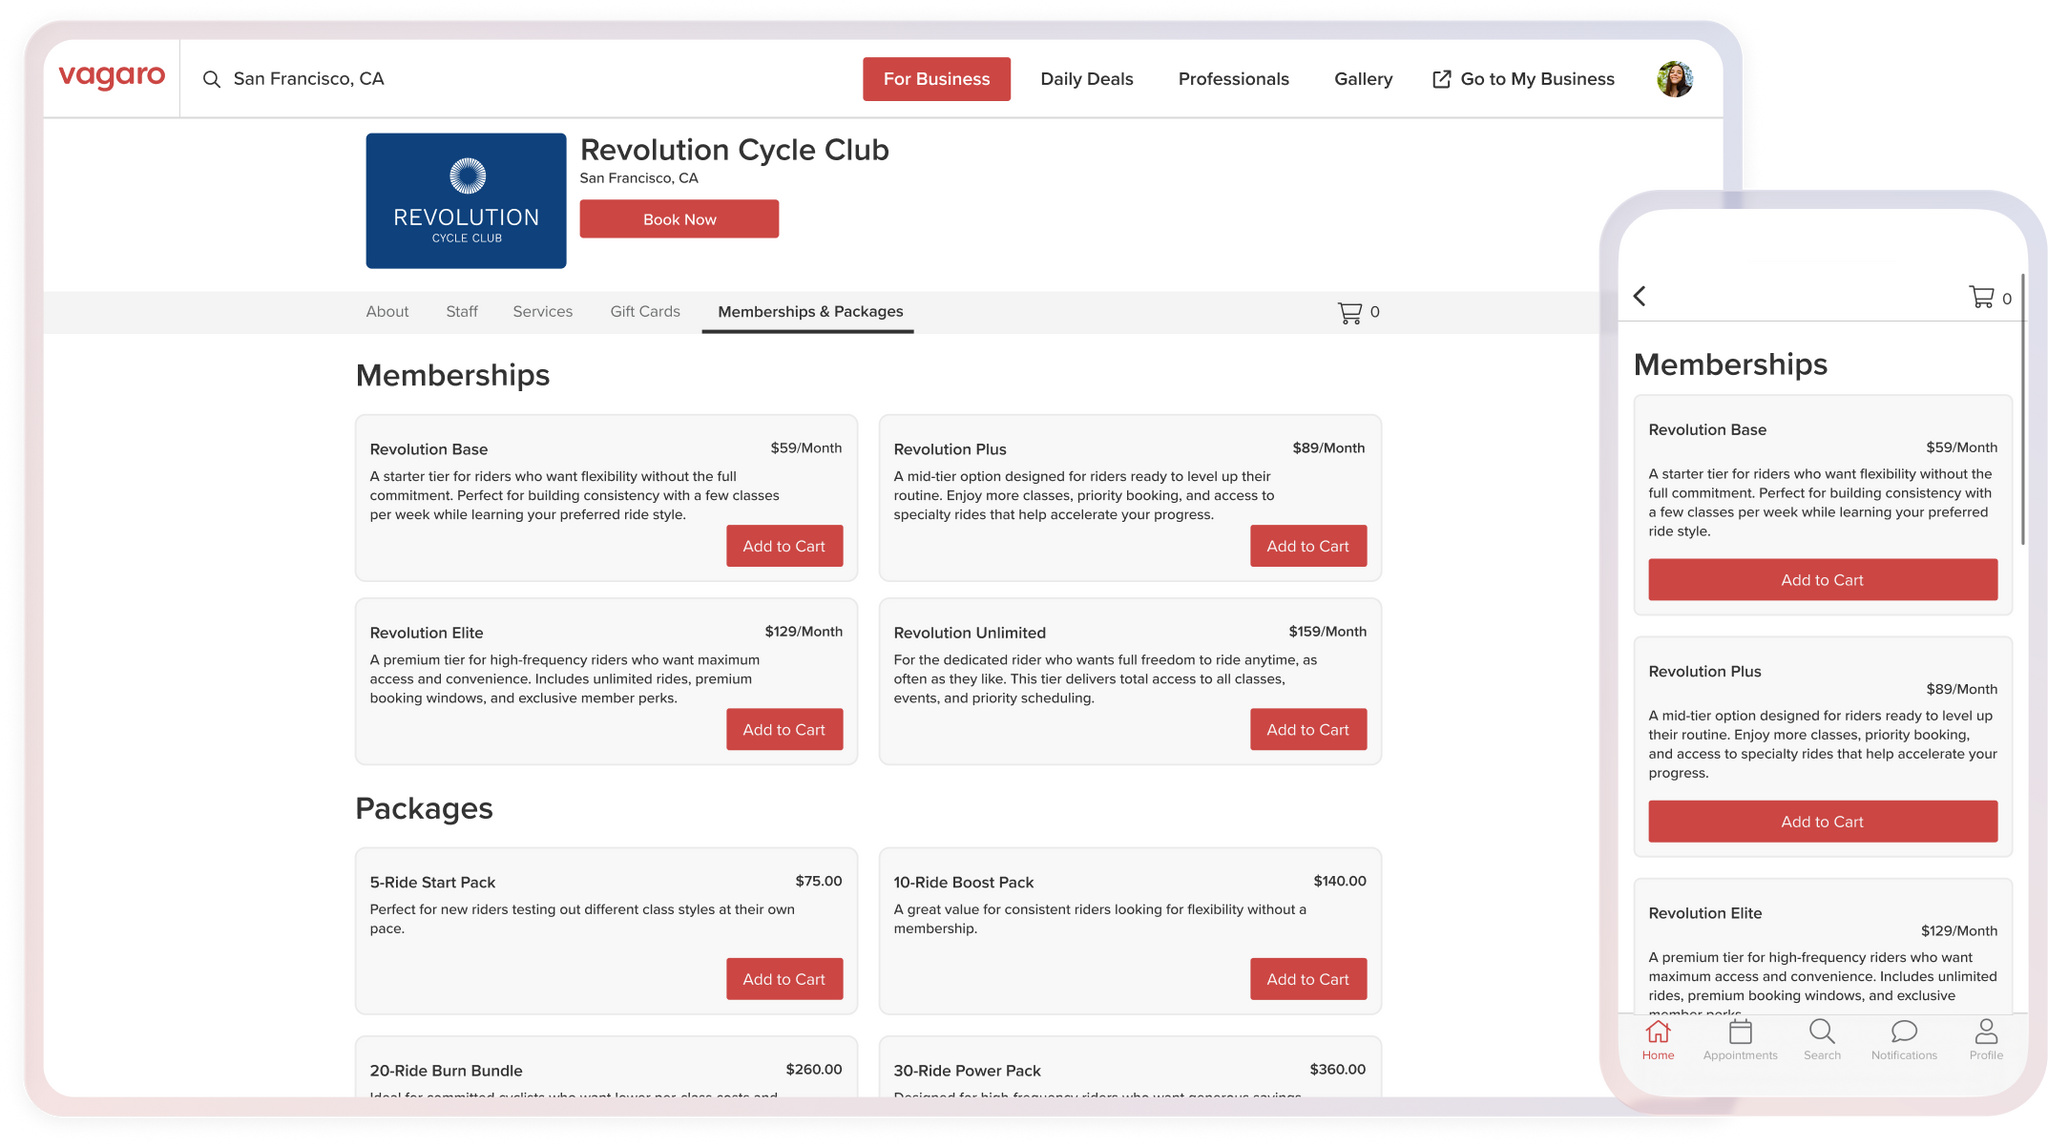Click the $129/Month price on mobile
The width and height of the screenshot is (2048, 1145).
(x=1959, y=931)
